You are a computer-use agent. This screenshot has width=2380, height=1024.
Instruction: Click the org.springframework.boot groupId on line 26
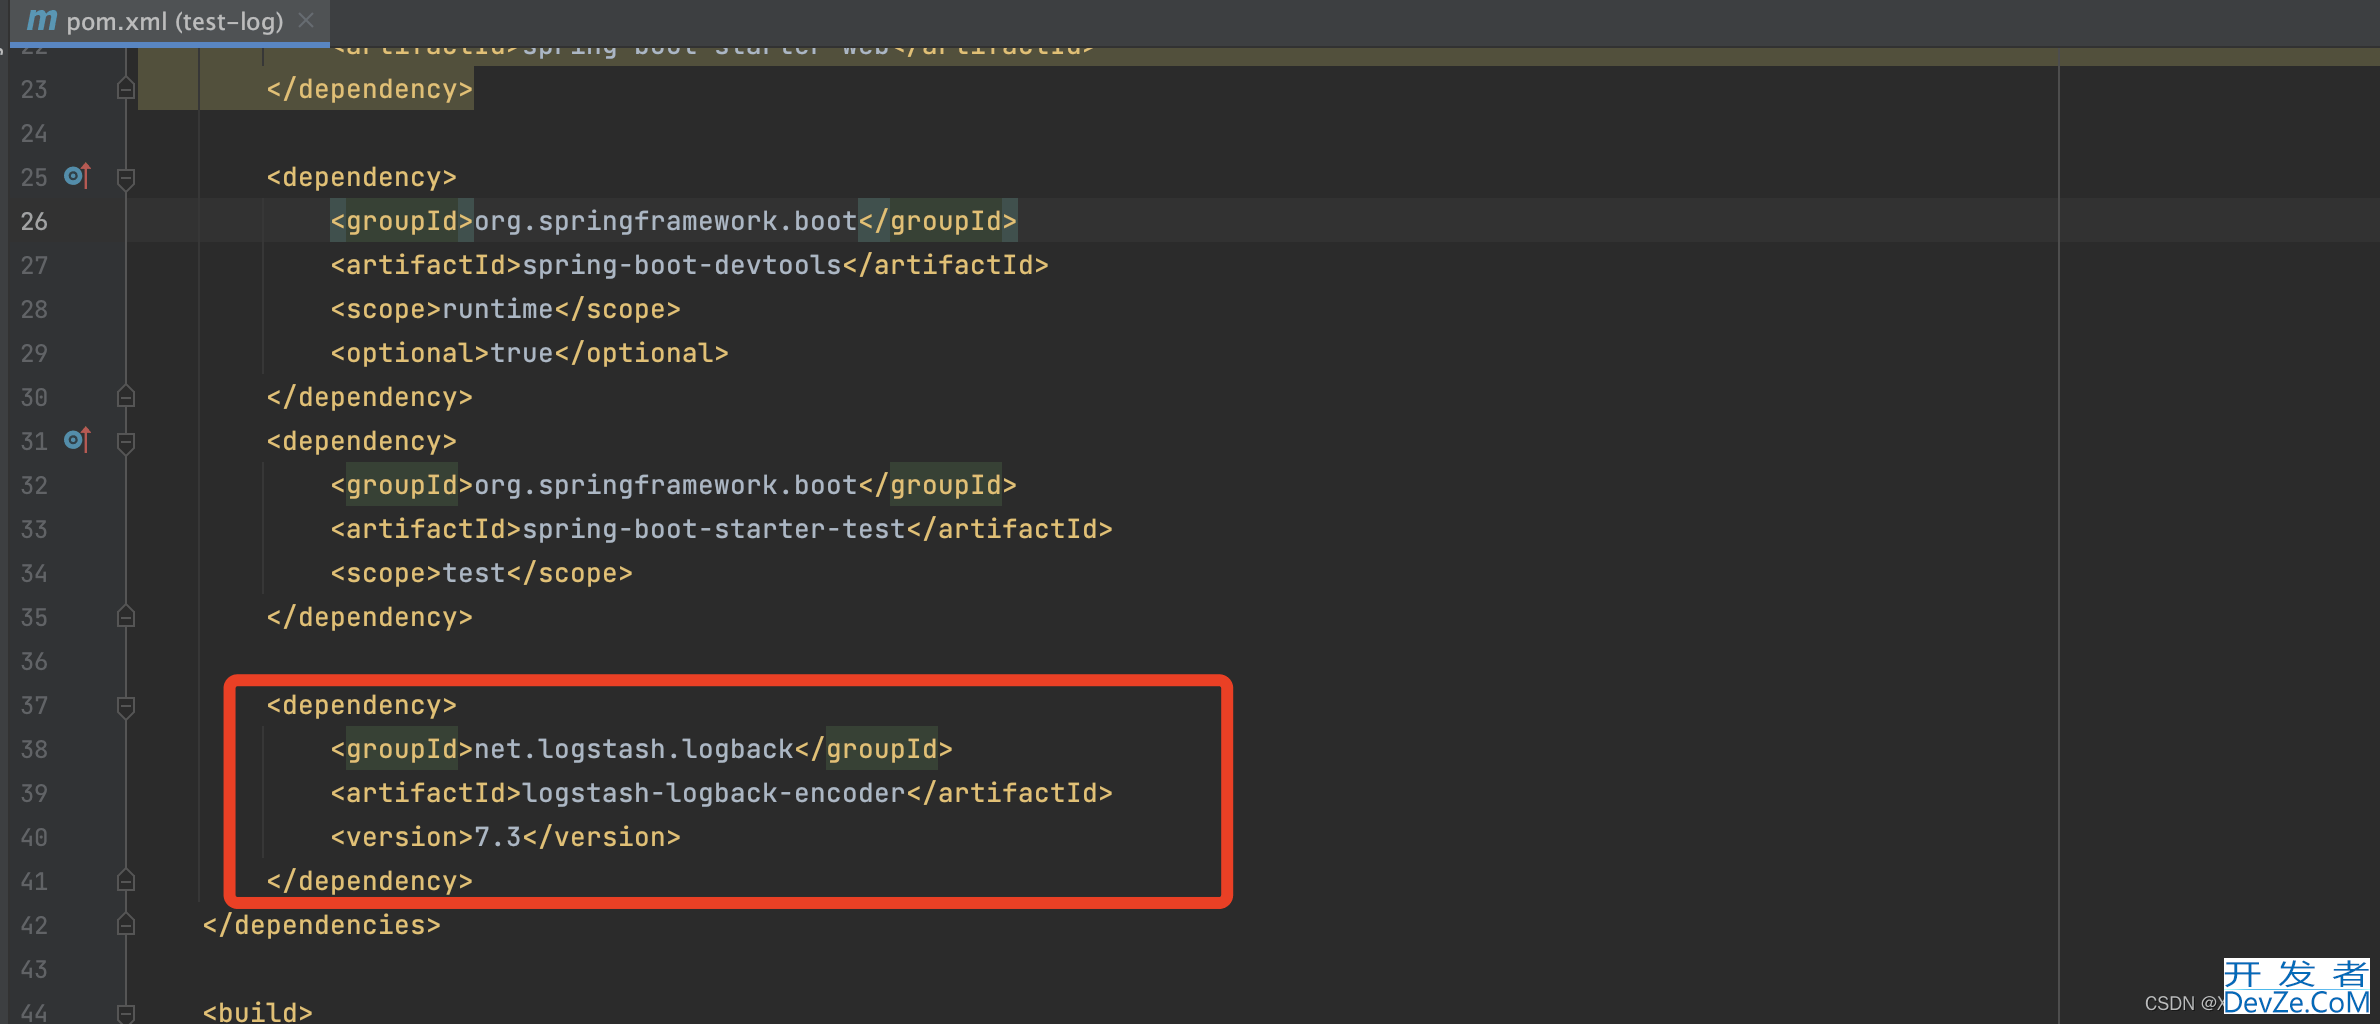666,221
